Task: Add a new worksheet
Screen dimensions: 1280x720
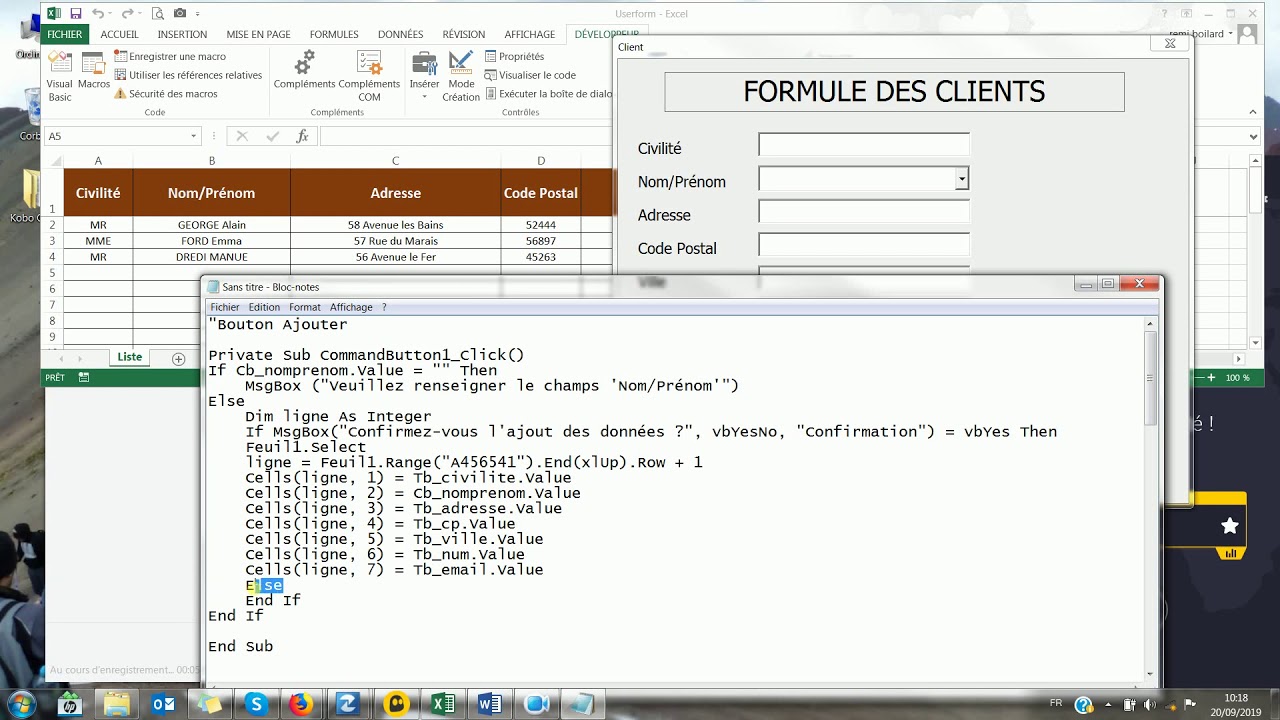Action: 178,358
